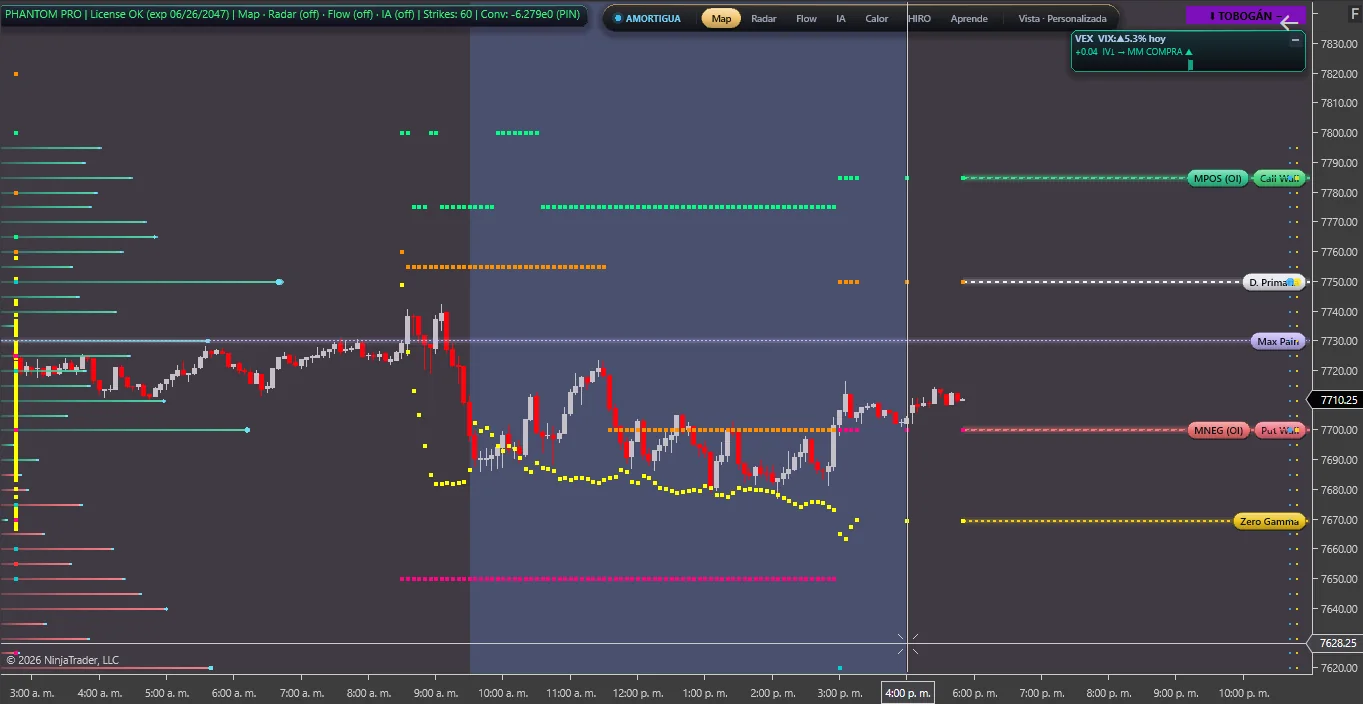Click the white back arrow icon
Screen dimensions: 1363x704
(1289, 22)
